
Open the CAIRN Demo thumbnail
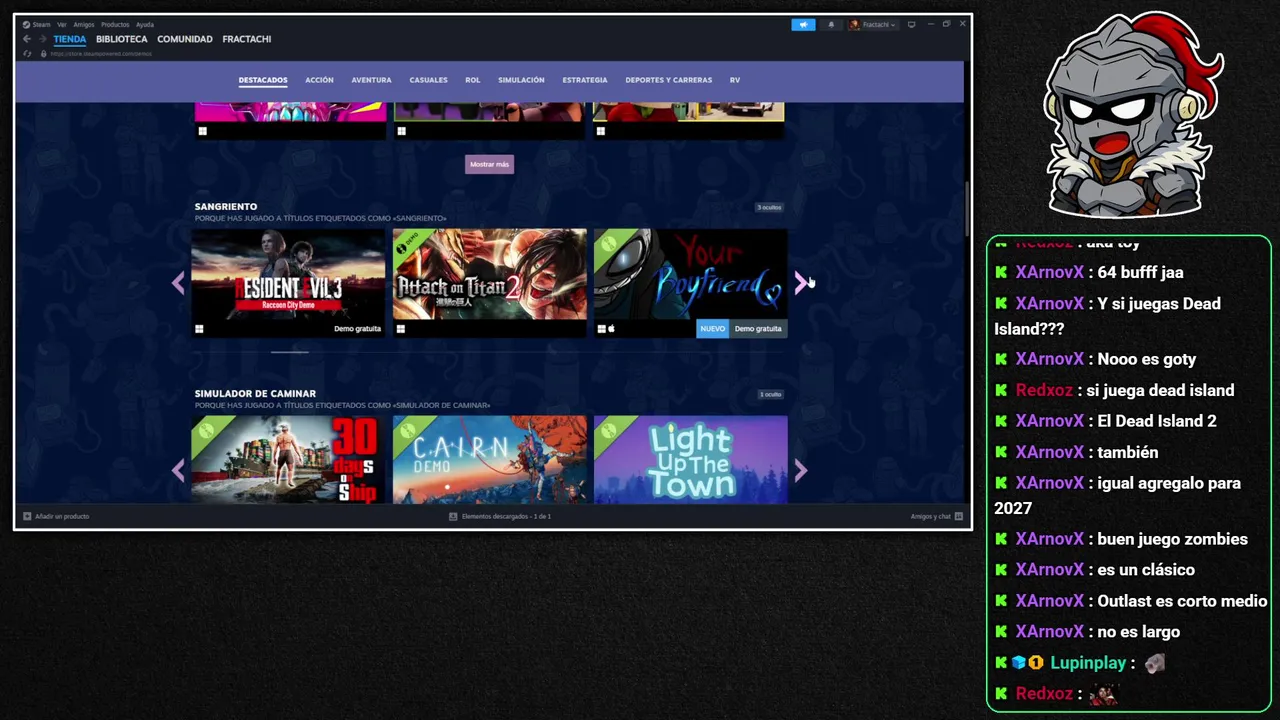point(490,460)
